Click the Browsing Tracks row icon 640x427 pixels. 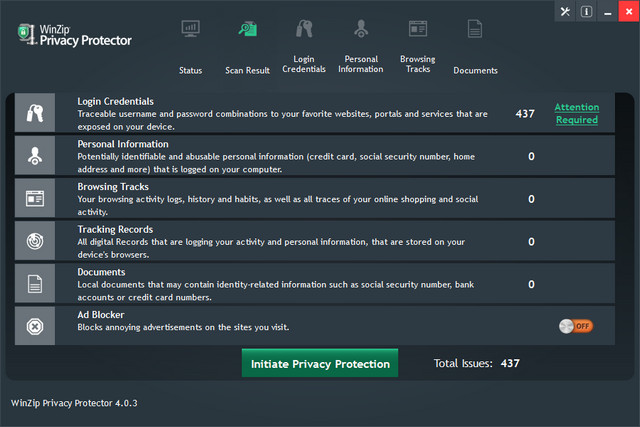coord(35,198)
